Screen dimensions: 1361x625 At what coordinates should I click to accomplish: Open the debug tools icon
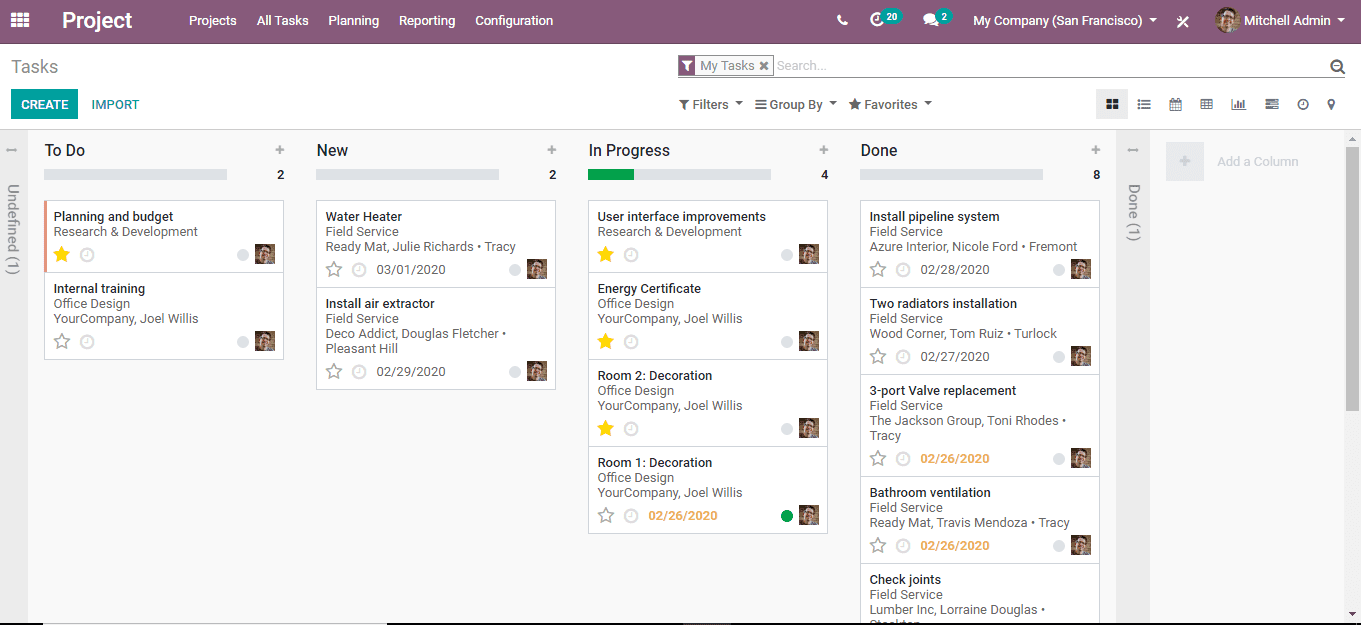(1183, 21)
